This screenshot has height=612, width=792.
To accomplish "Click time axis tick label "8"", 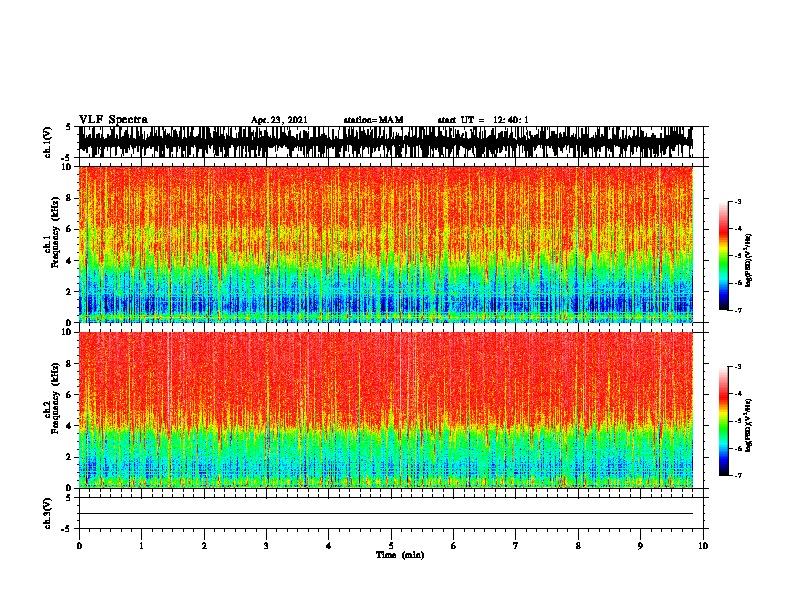I will click(578, 545).
